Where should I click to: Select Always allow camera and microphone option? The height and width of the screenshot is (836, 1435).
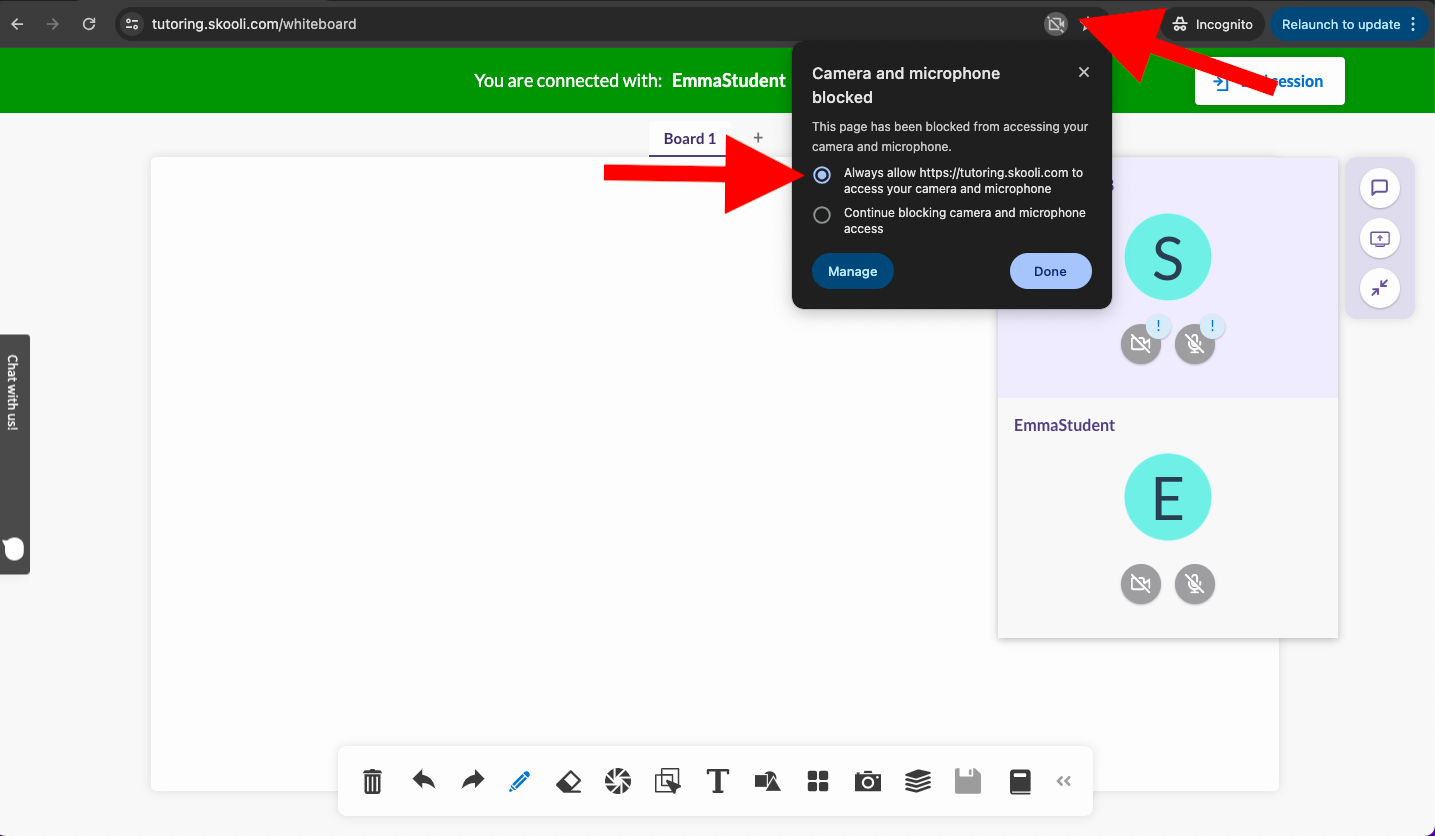[x=822, y=175]
